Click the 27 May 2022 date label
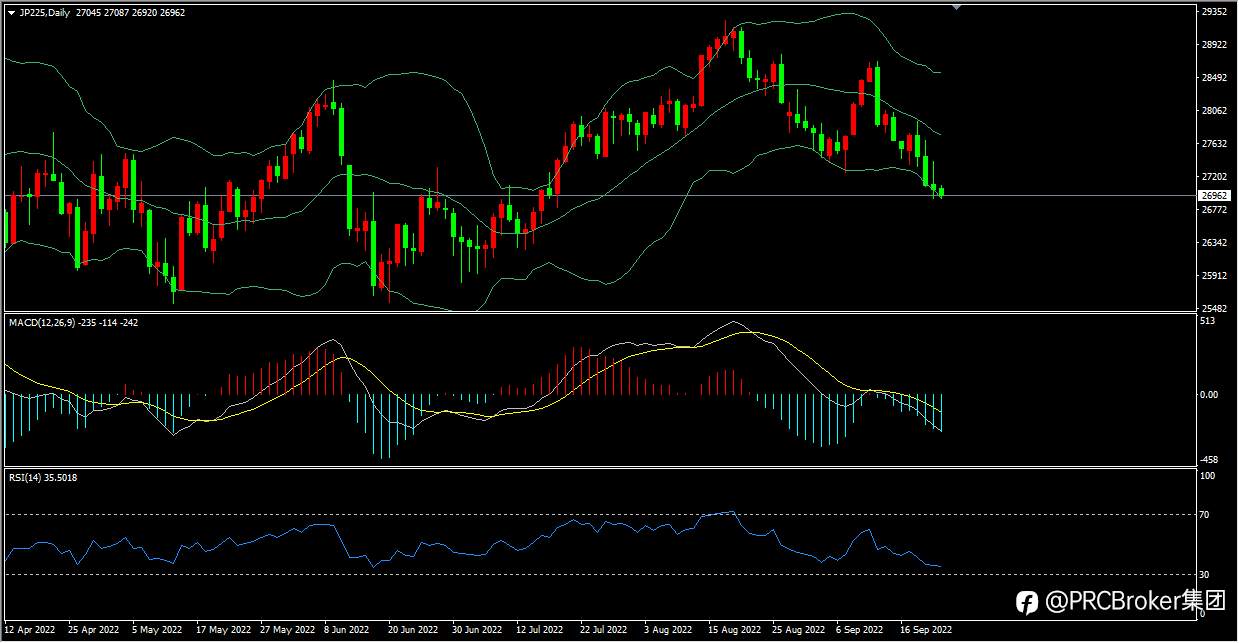This screenshot has height=643, width=1239. (286, 631)
